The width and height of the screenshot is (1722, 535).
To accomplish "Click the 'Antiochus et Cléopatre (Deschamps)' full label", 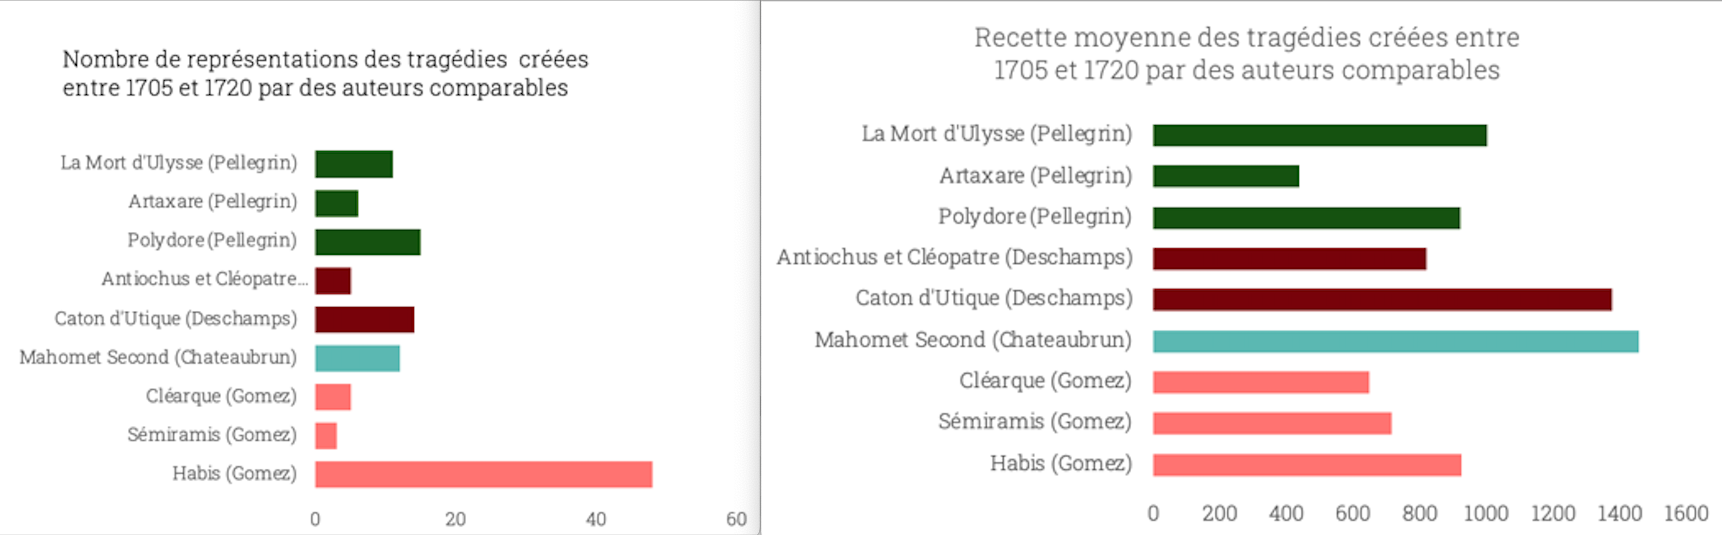I will 954,257.
